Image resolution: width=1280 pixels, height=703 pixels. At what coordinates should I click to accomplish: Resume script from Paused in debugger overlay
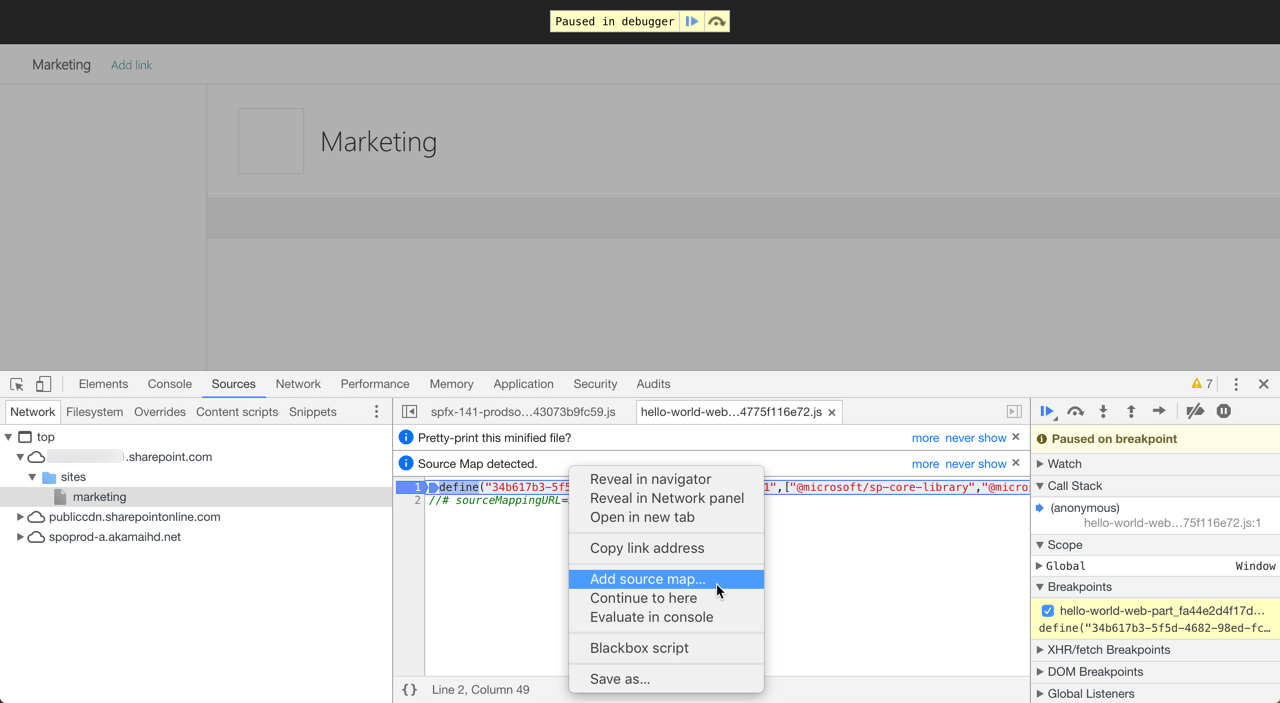click(691, 21)
